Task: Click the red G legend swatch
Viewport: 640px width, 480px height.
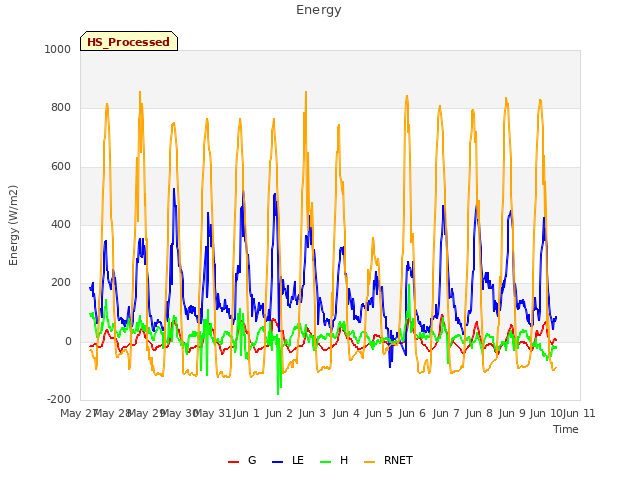Action: [233, 462]
